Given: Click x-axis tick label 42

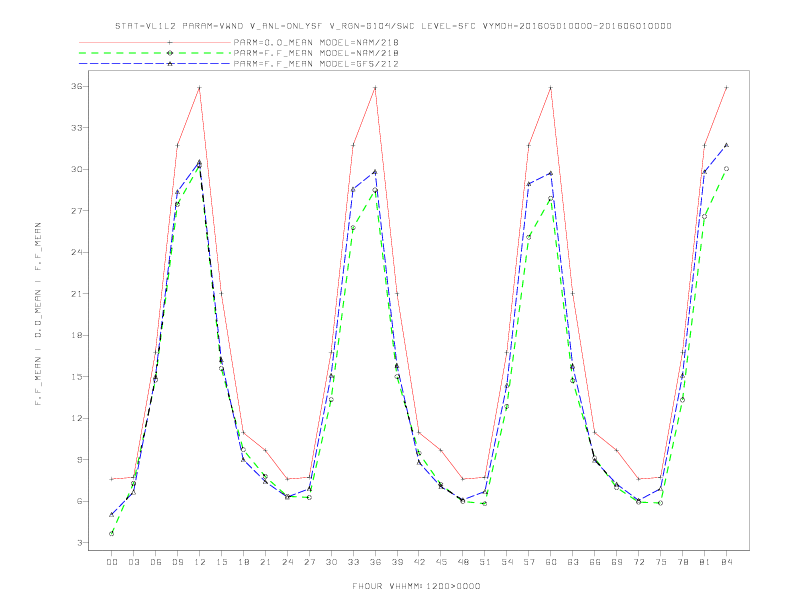Looking at the screenshot, I should 419,562.
